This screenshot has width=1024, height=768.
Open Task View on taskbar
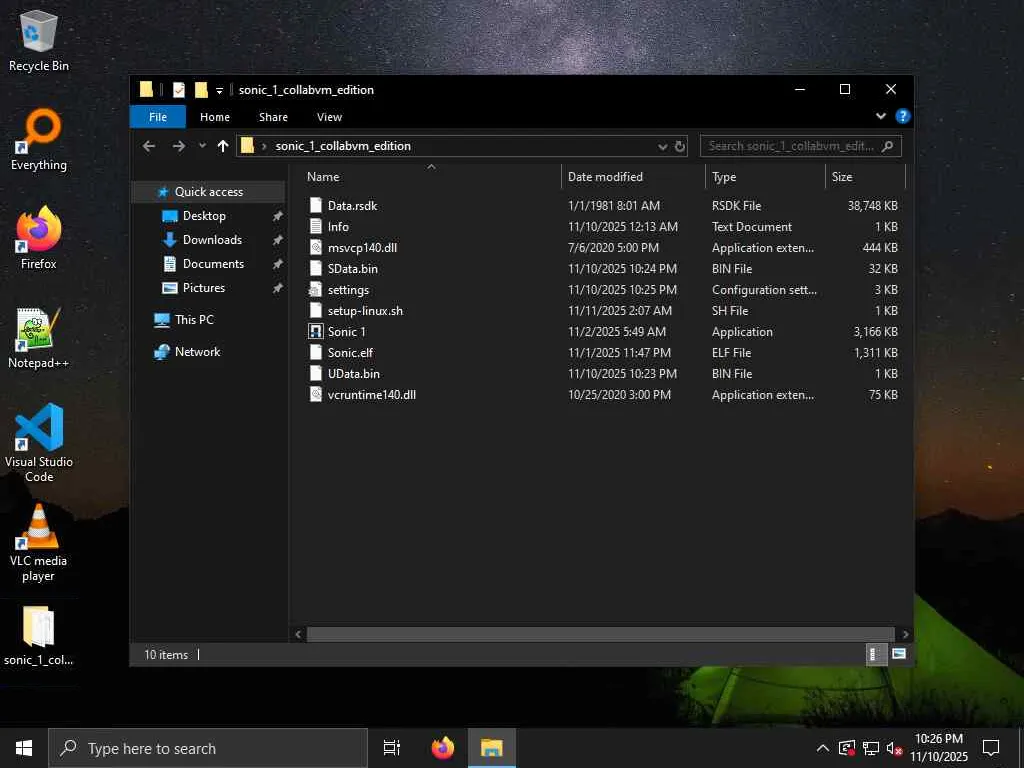point(392,748)
